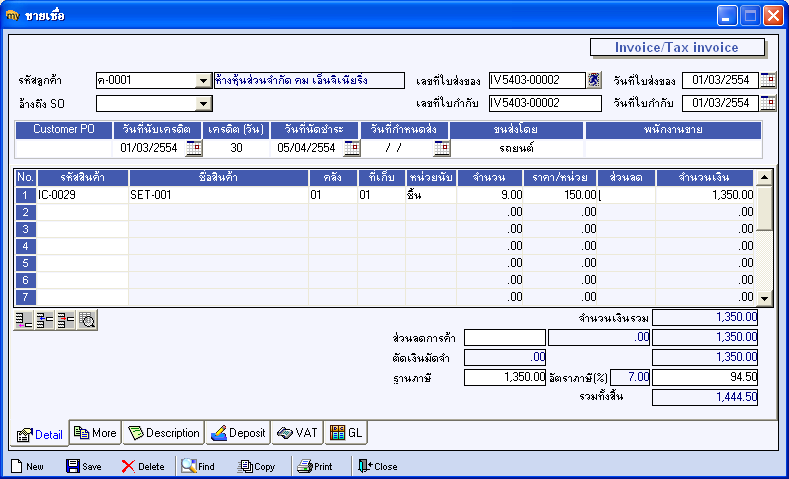Click the Save disk button
This screenshot has height=479, width=789.
point(83,466)
